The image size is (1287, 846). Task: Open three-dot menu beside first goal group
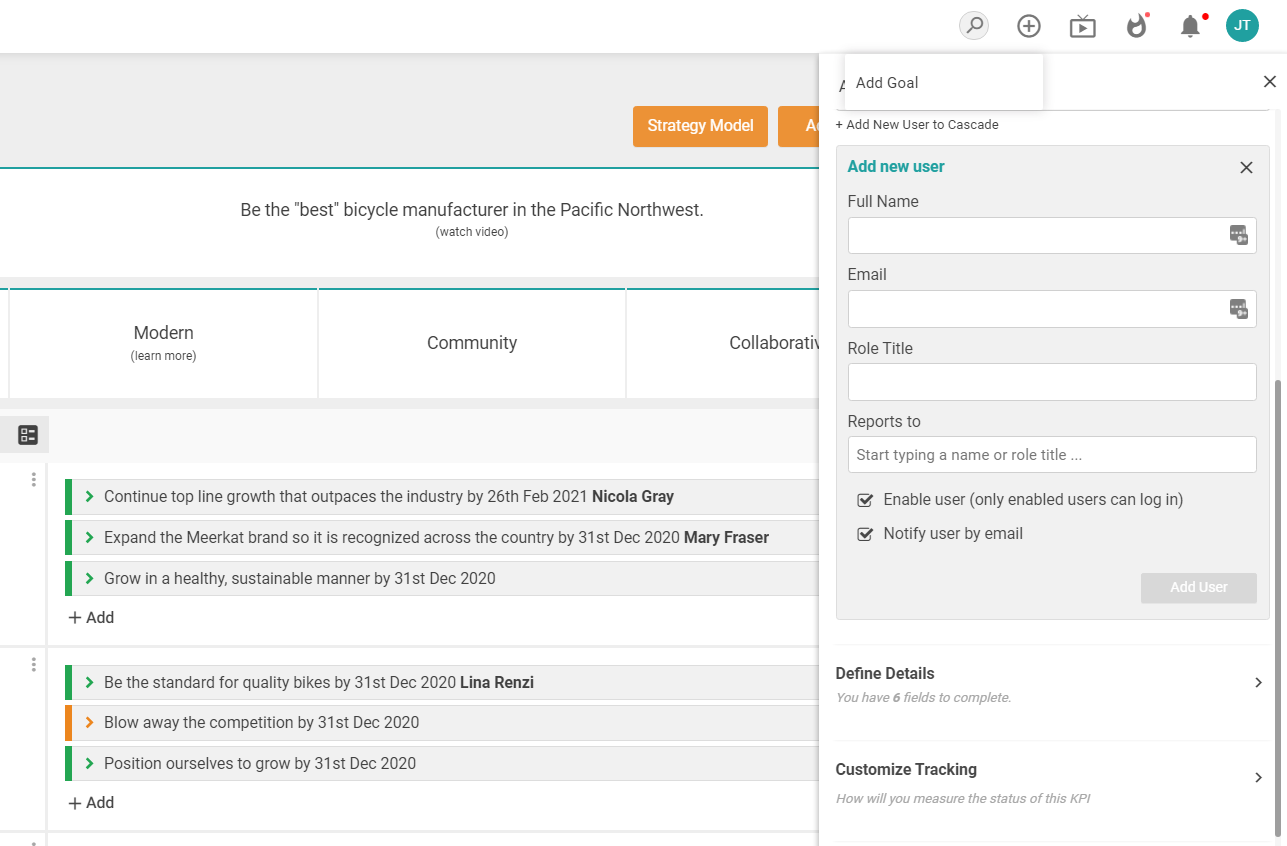33,480
